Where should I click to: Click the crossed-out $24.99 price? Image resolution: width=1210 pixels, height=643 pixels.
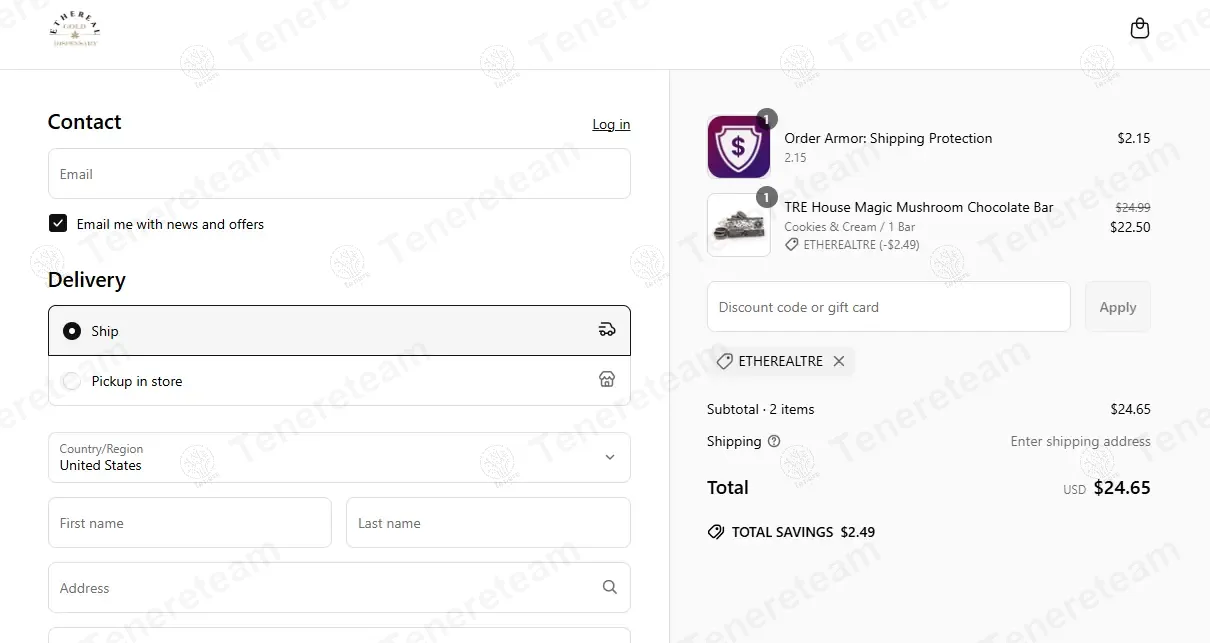(1133, 207)
